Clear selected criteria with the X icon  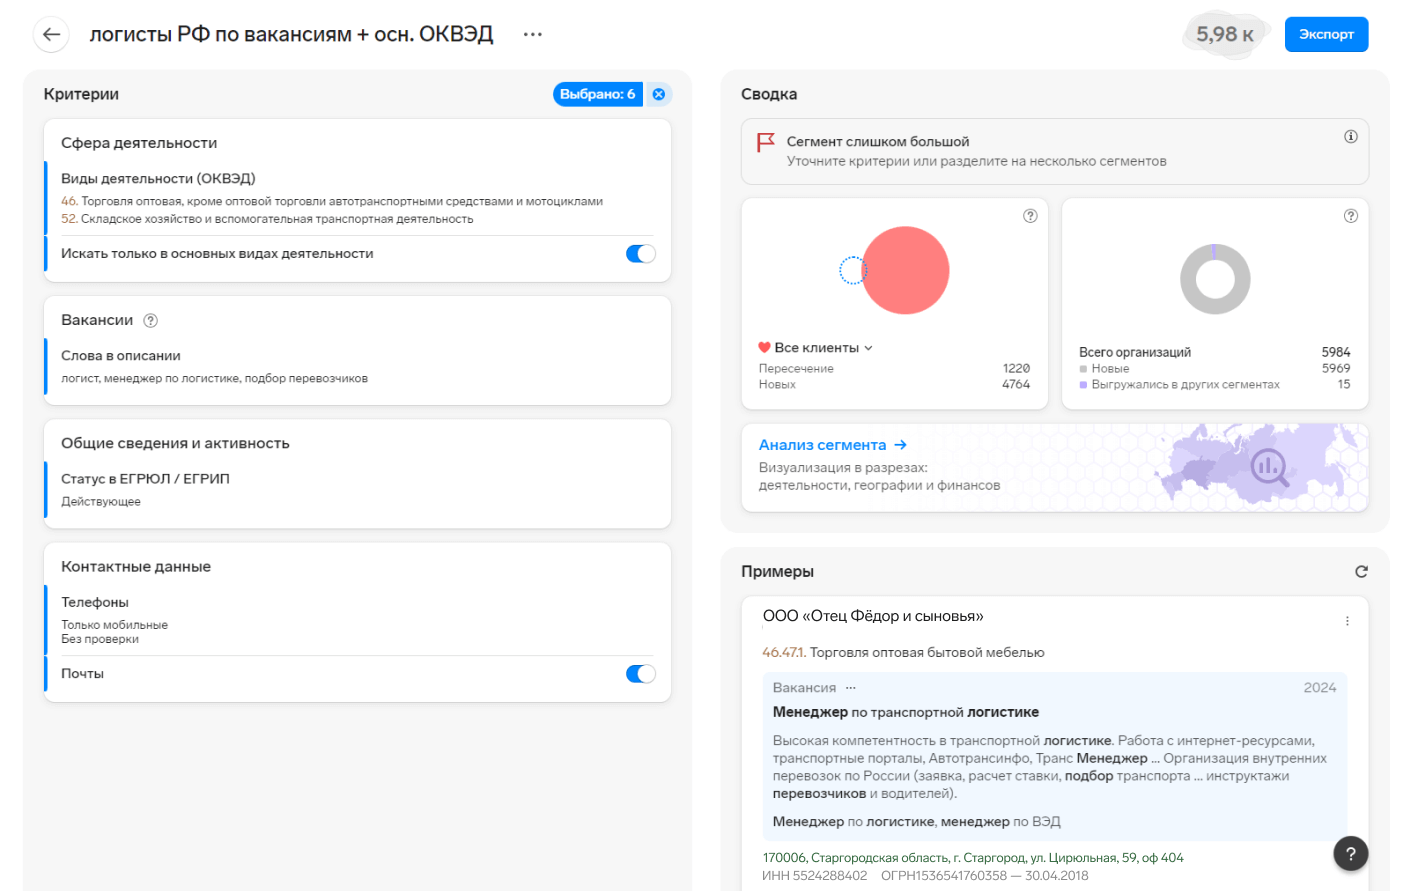click(659, 94)
